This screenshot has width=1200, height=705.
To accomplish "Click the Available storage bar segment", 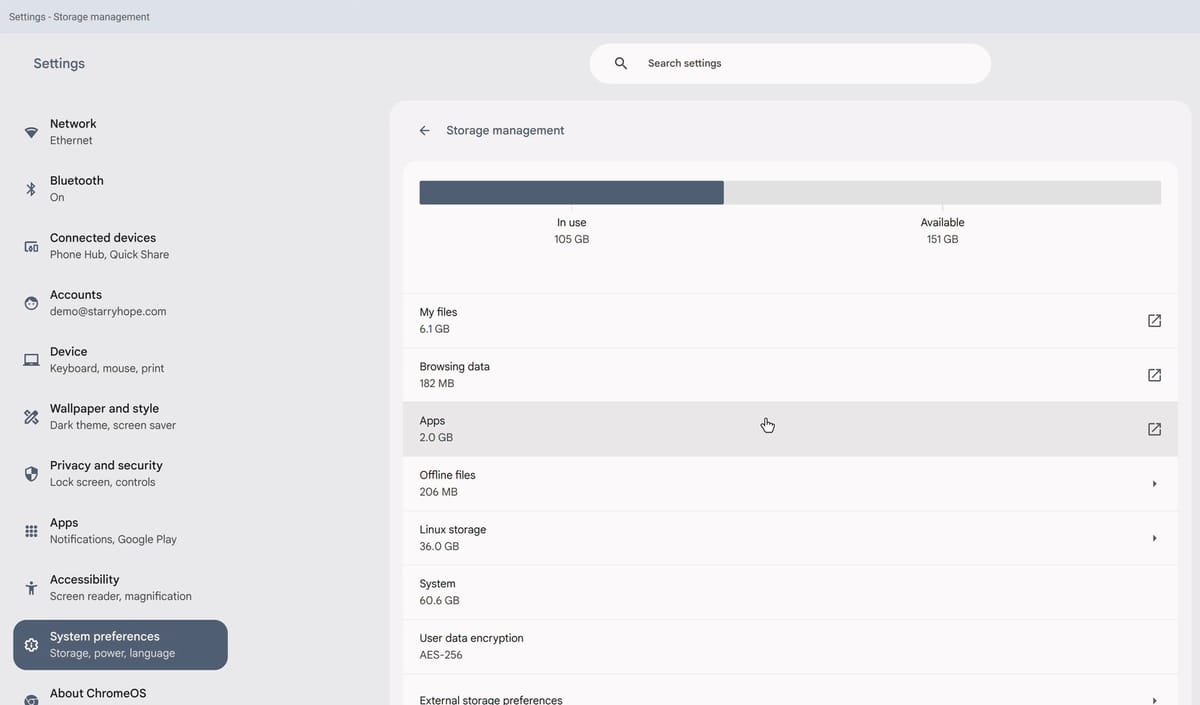I will coord(942,193).
